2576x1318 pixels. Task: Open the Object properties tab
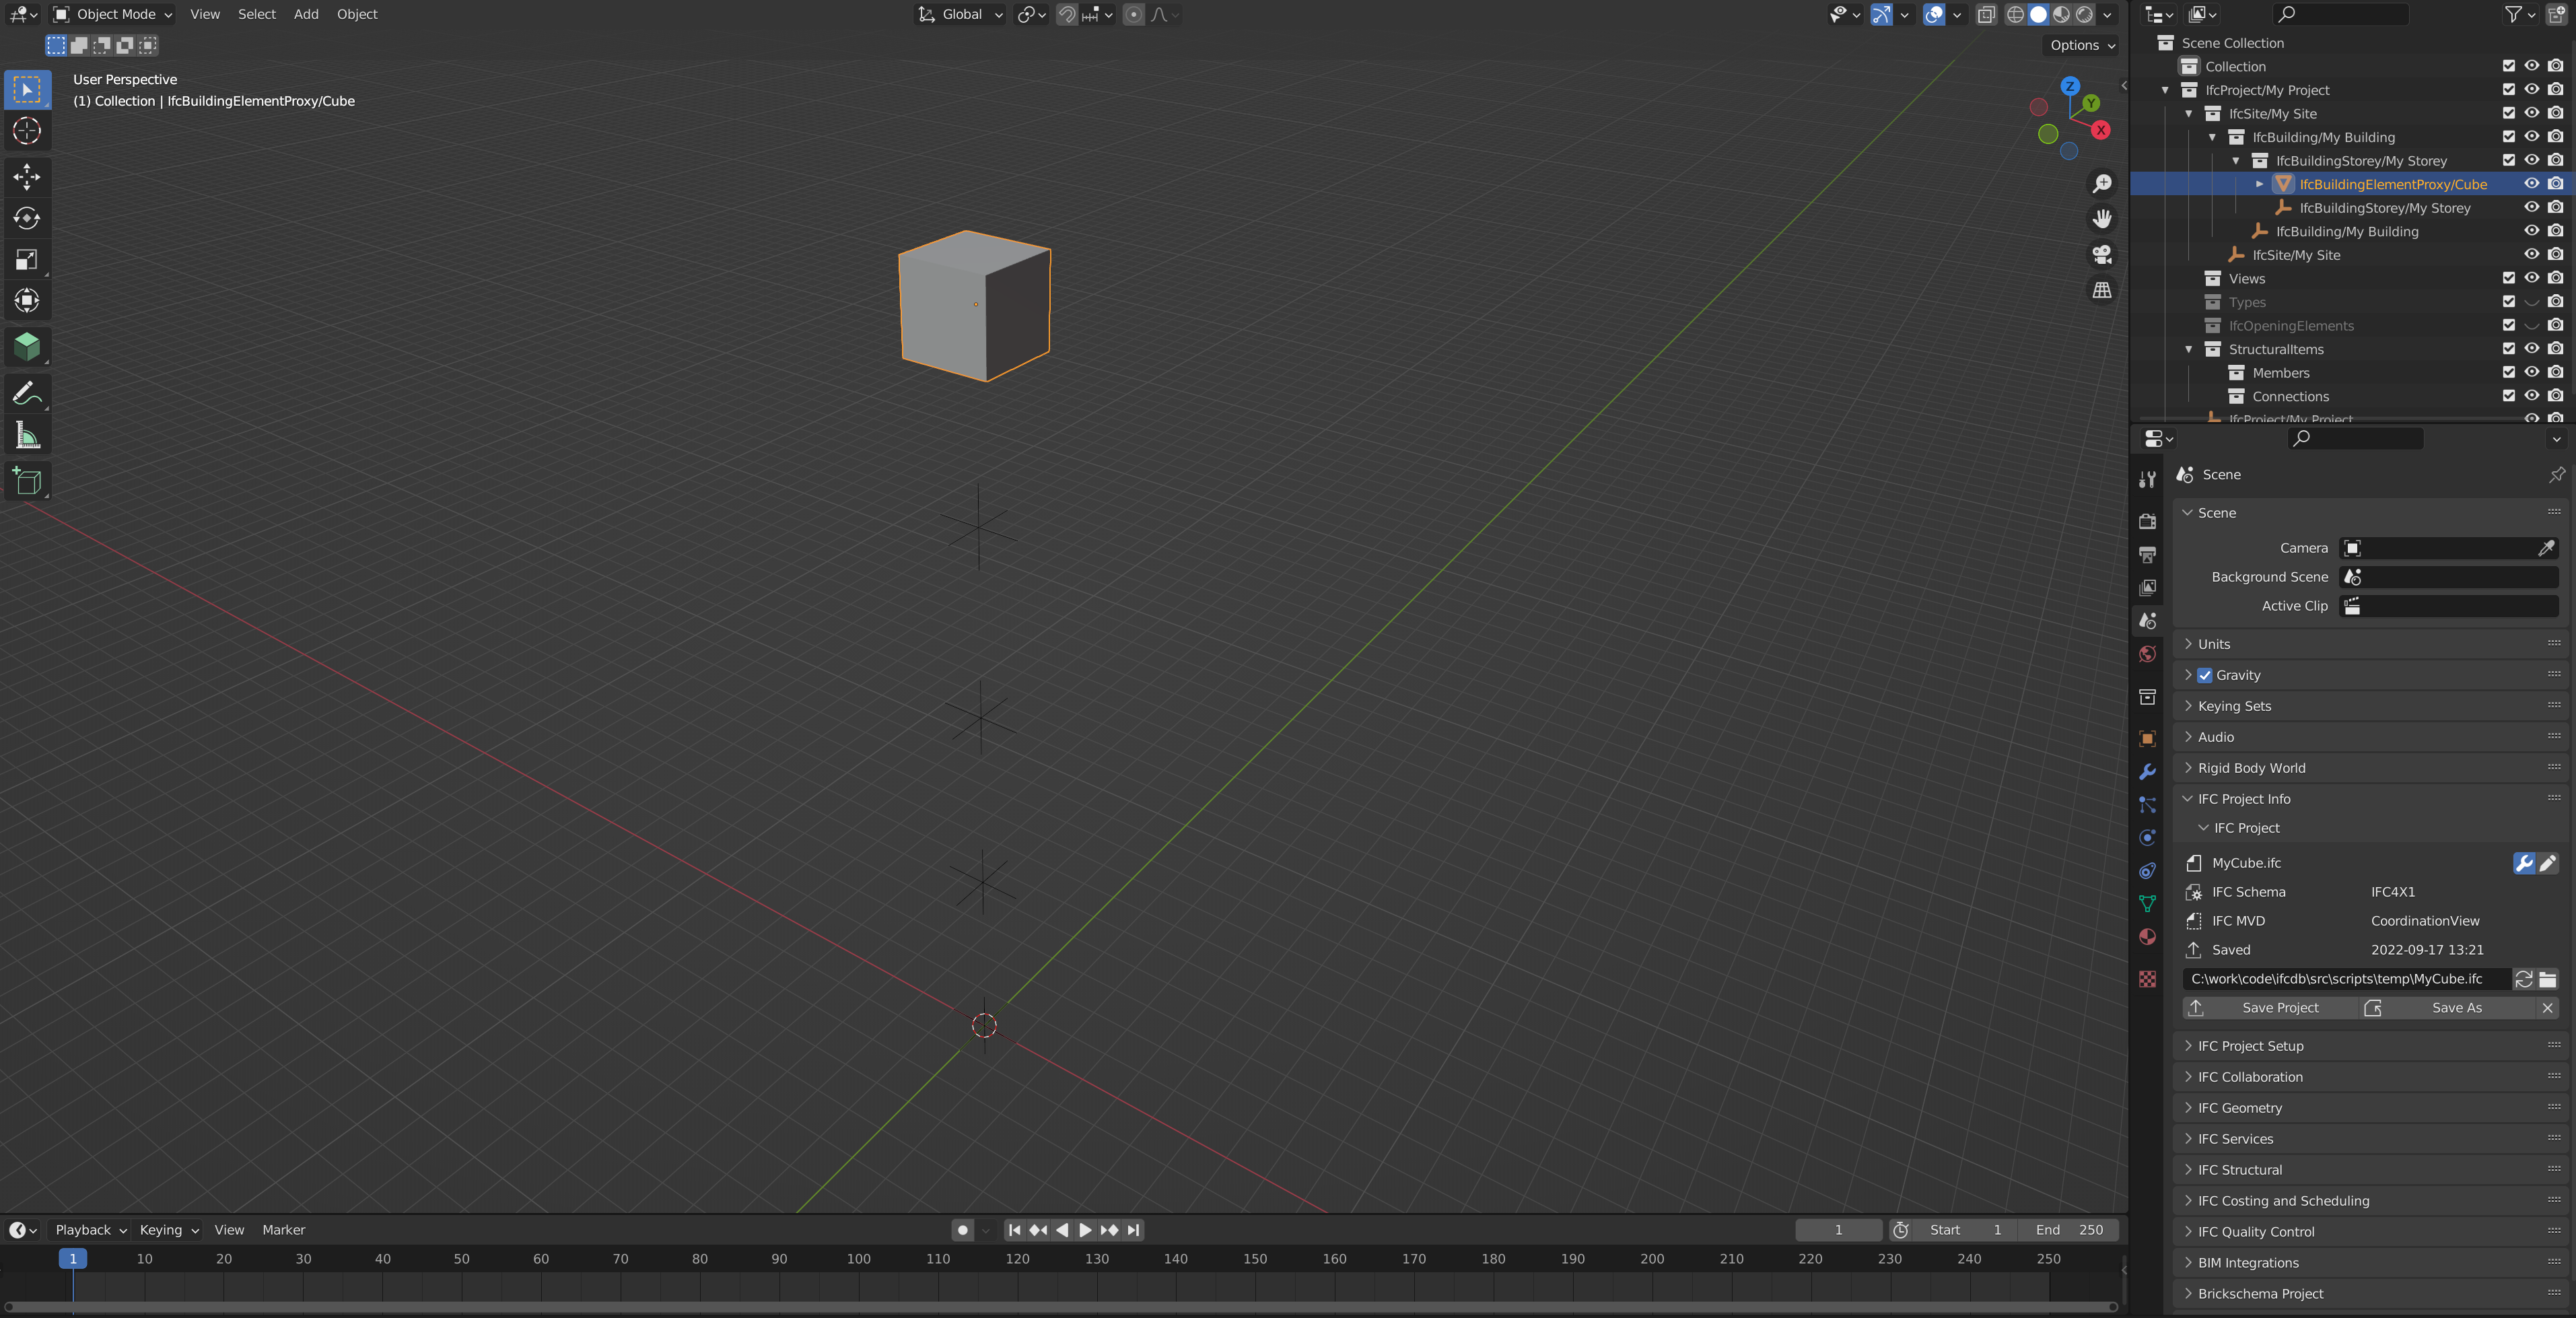(x=2147, y=739)
